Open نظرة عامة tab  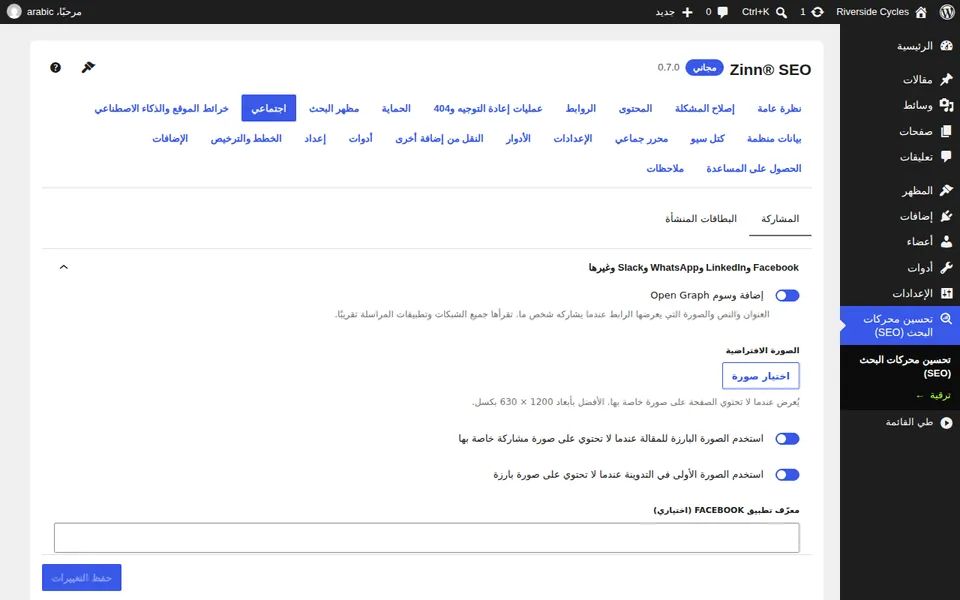tap(779, 108)
